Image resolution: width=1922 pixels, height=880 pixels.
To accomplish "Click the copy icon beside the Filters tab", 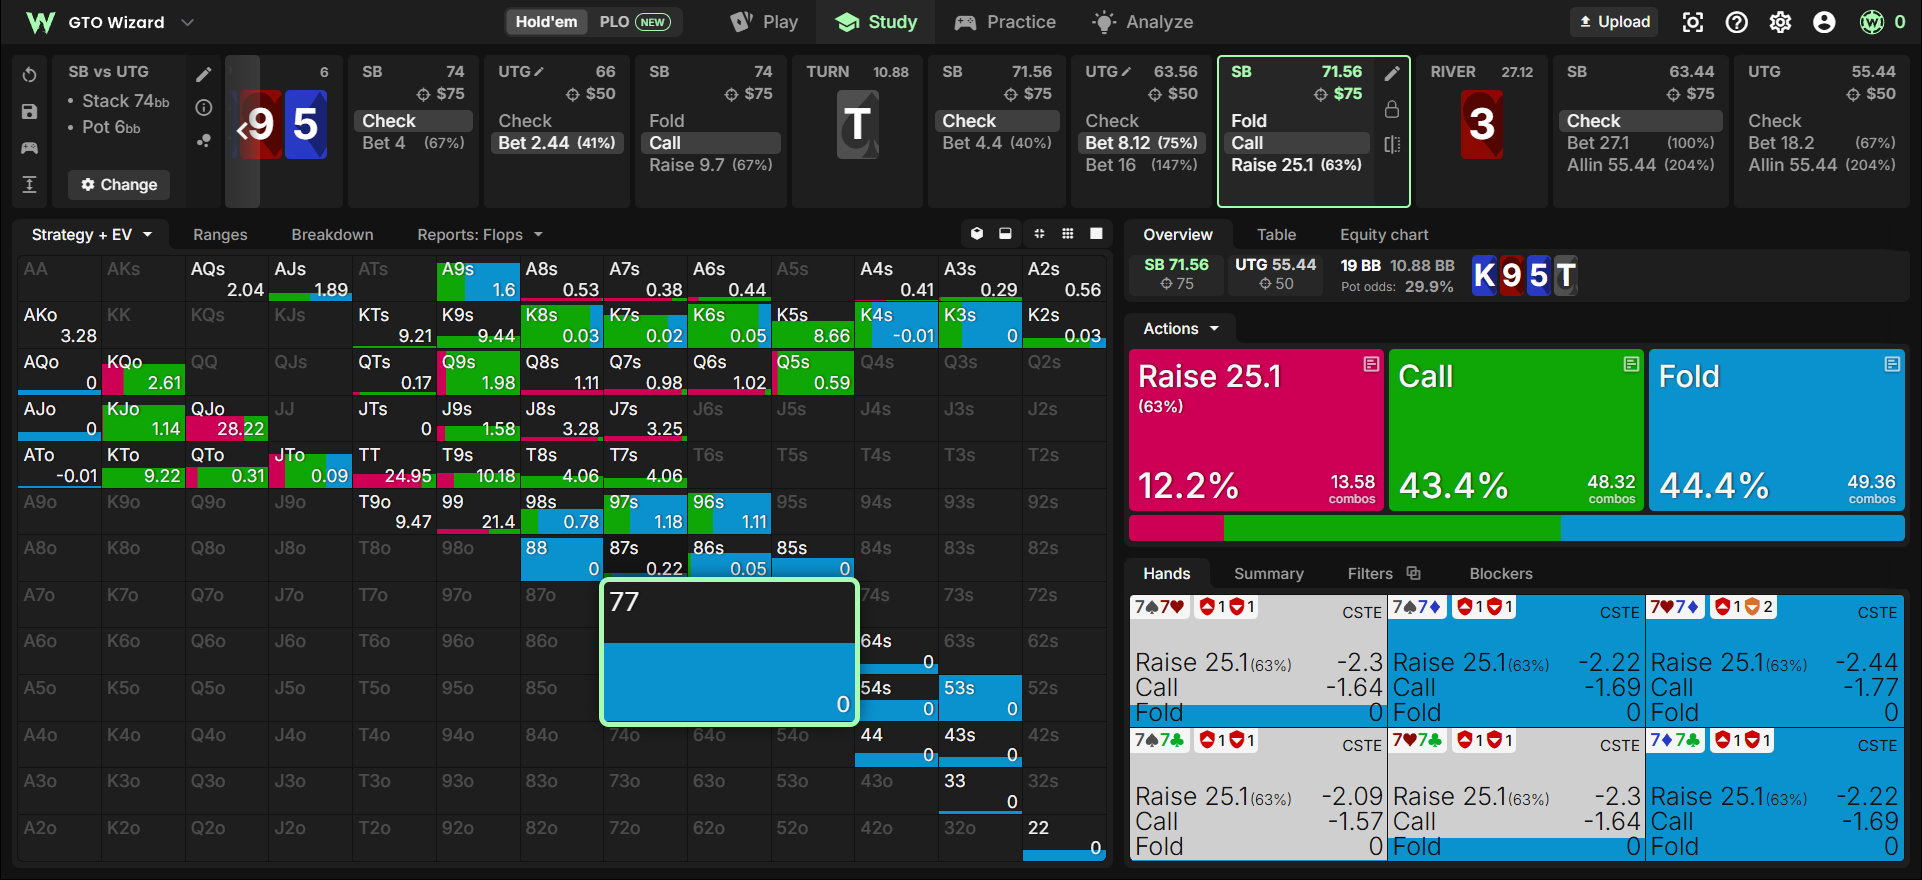I will click(x=1414, y=573).
